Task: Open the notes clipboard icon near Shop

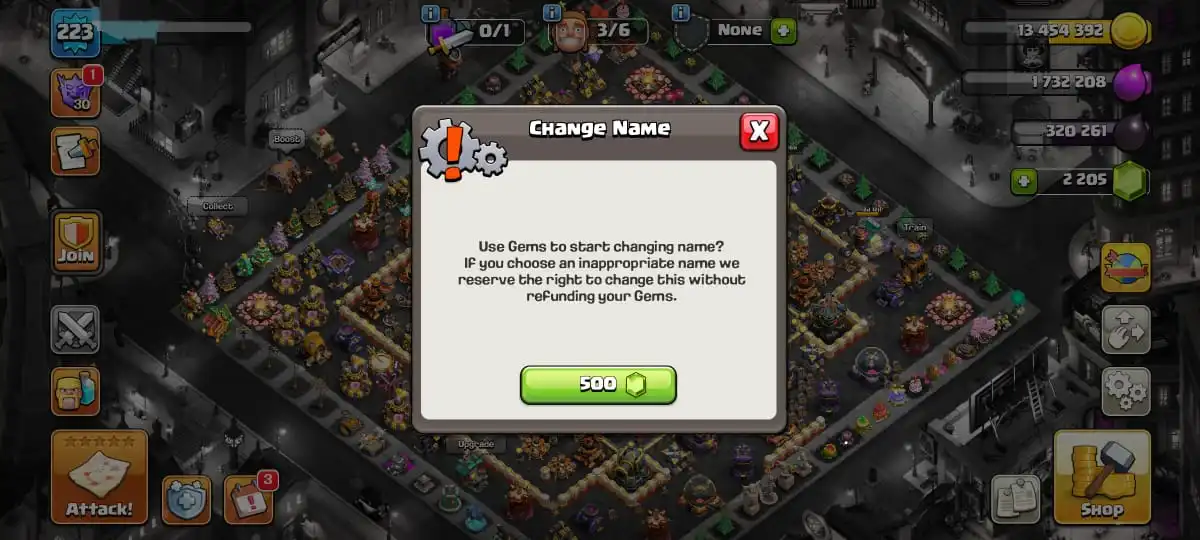Action: pos(1015,499)
